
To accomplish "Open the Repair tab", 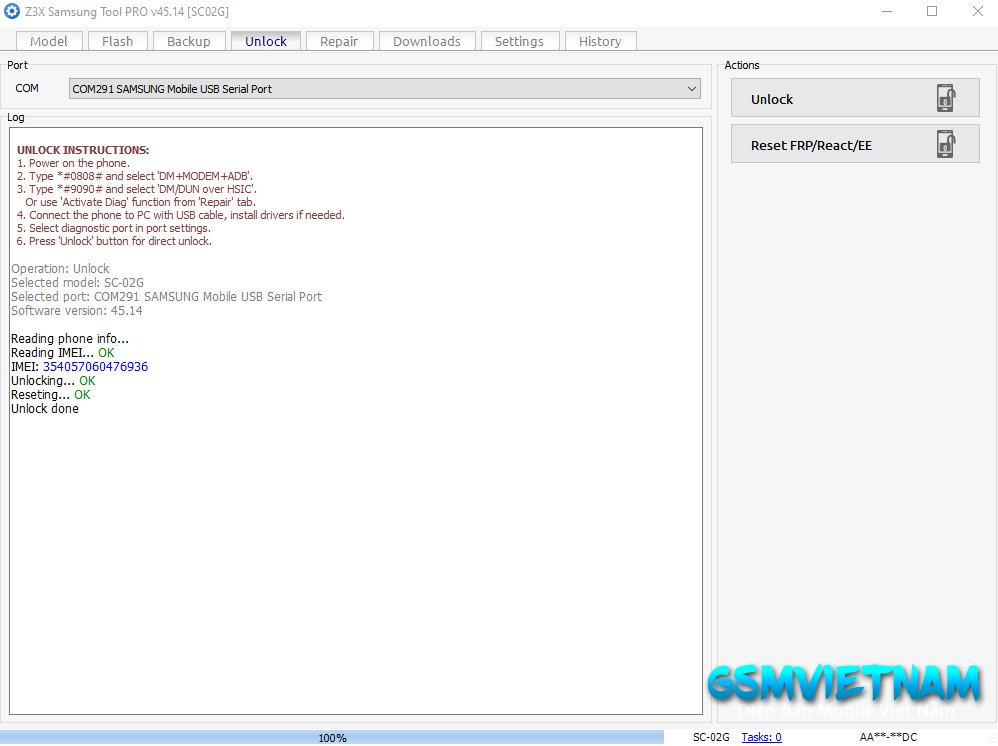I will point(339,41).
